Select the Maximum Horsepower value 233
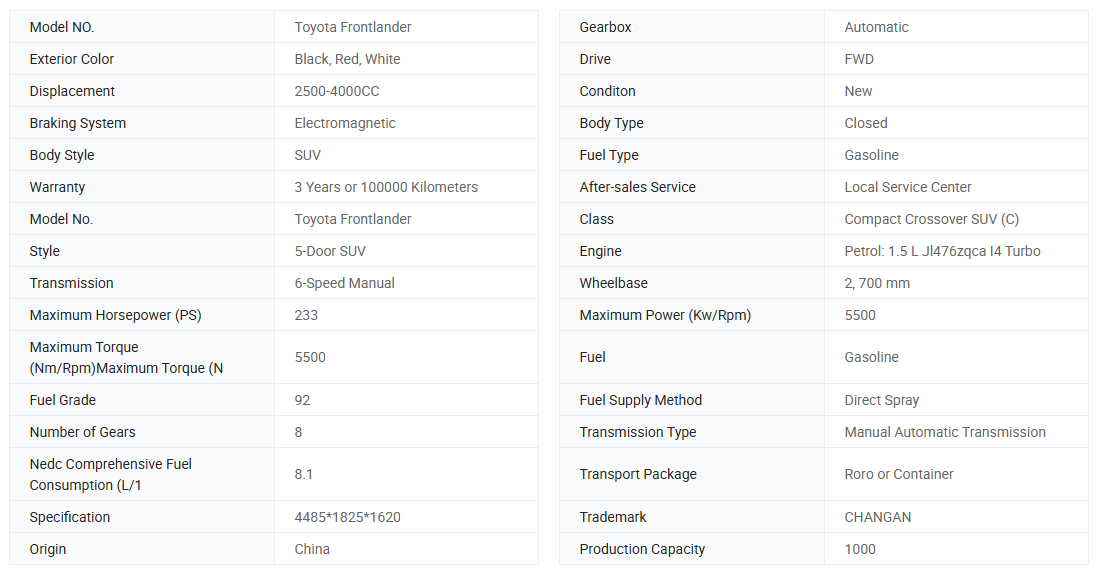1097x584 pixels. point(306,315)
